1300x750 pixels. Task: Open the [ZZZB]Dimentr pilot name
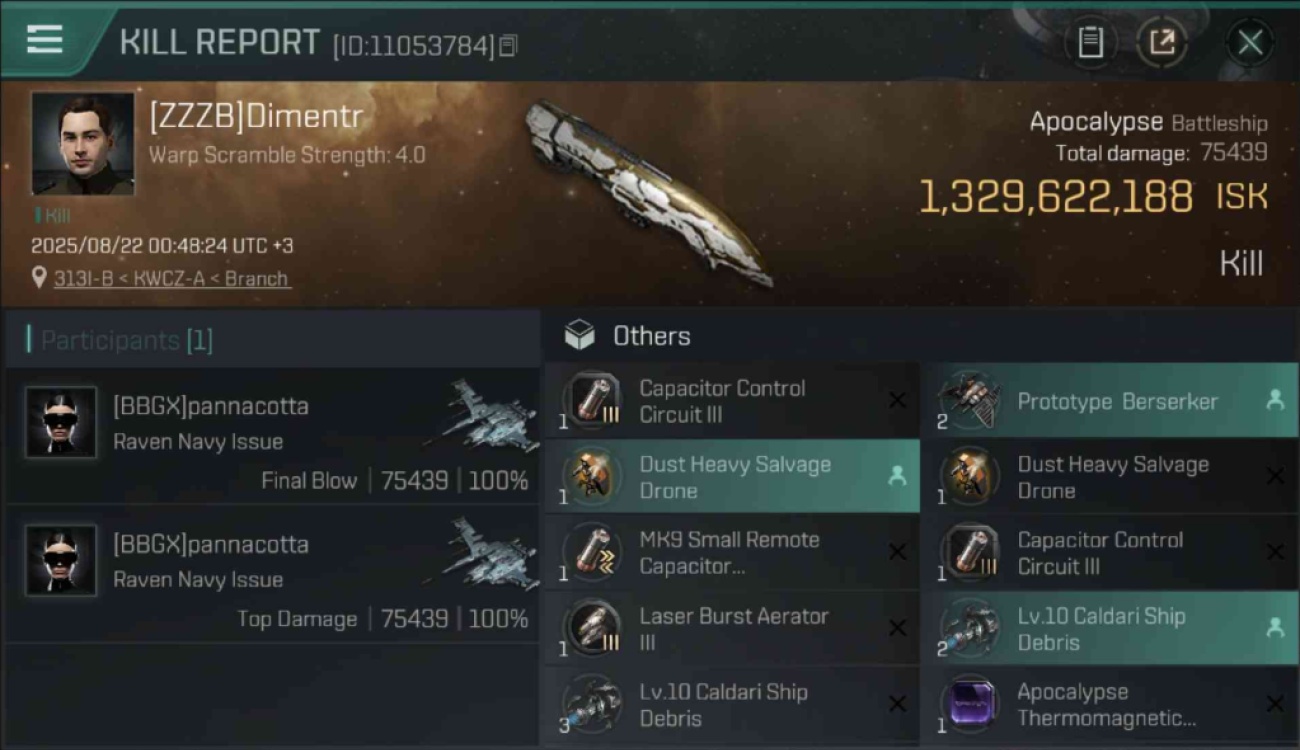[x=256, y=116]
